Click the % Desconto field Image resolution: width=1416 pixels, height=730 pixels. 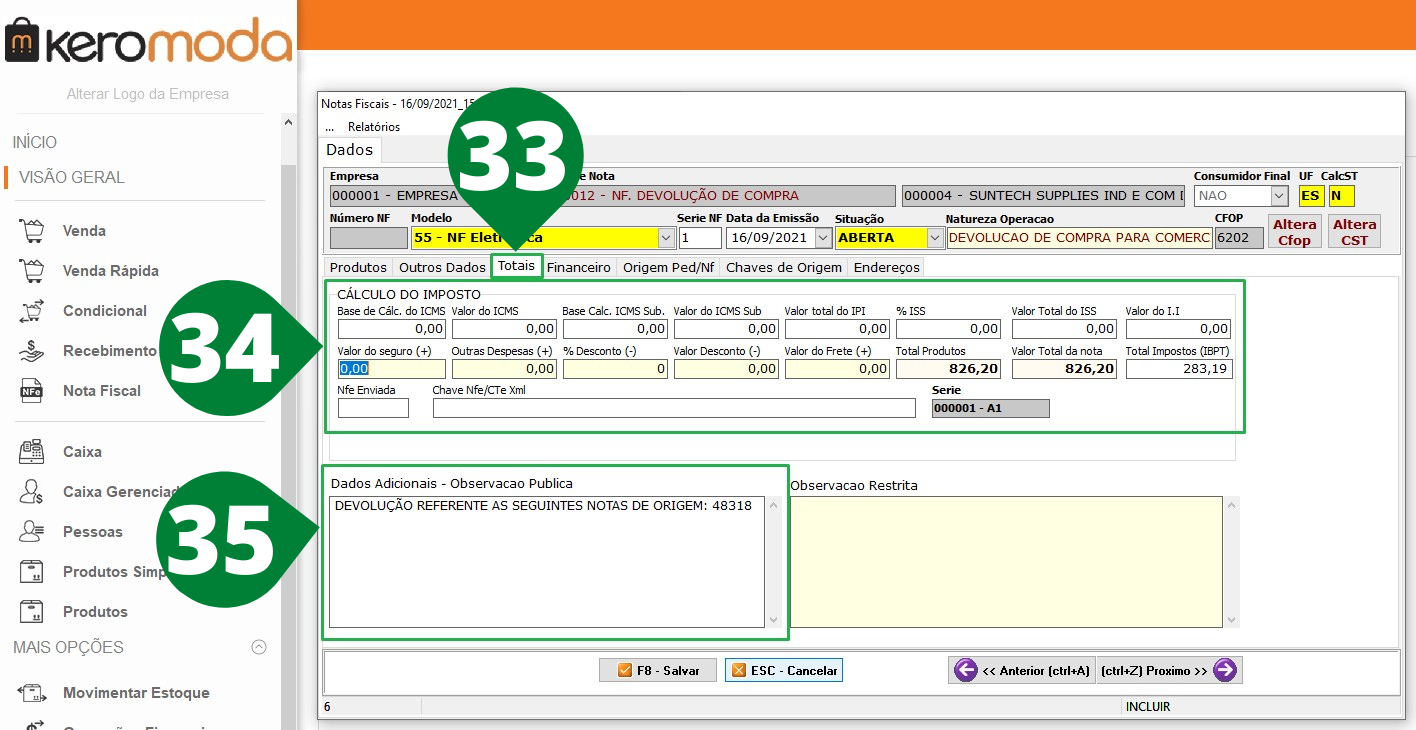pyautogui.click(x=615, y=369)
